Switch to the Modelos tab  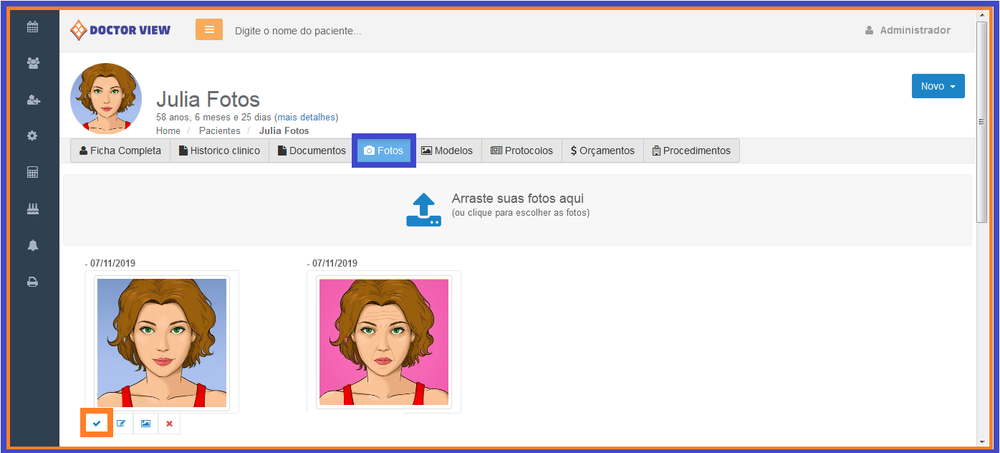point(446,151)
